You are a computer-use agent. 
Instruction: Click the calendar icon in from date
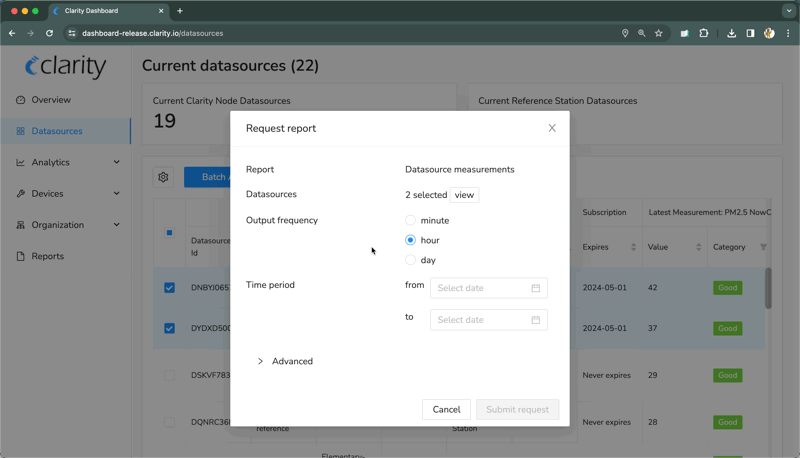coord(535,288)
